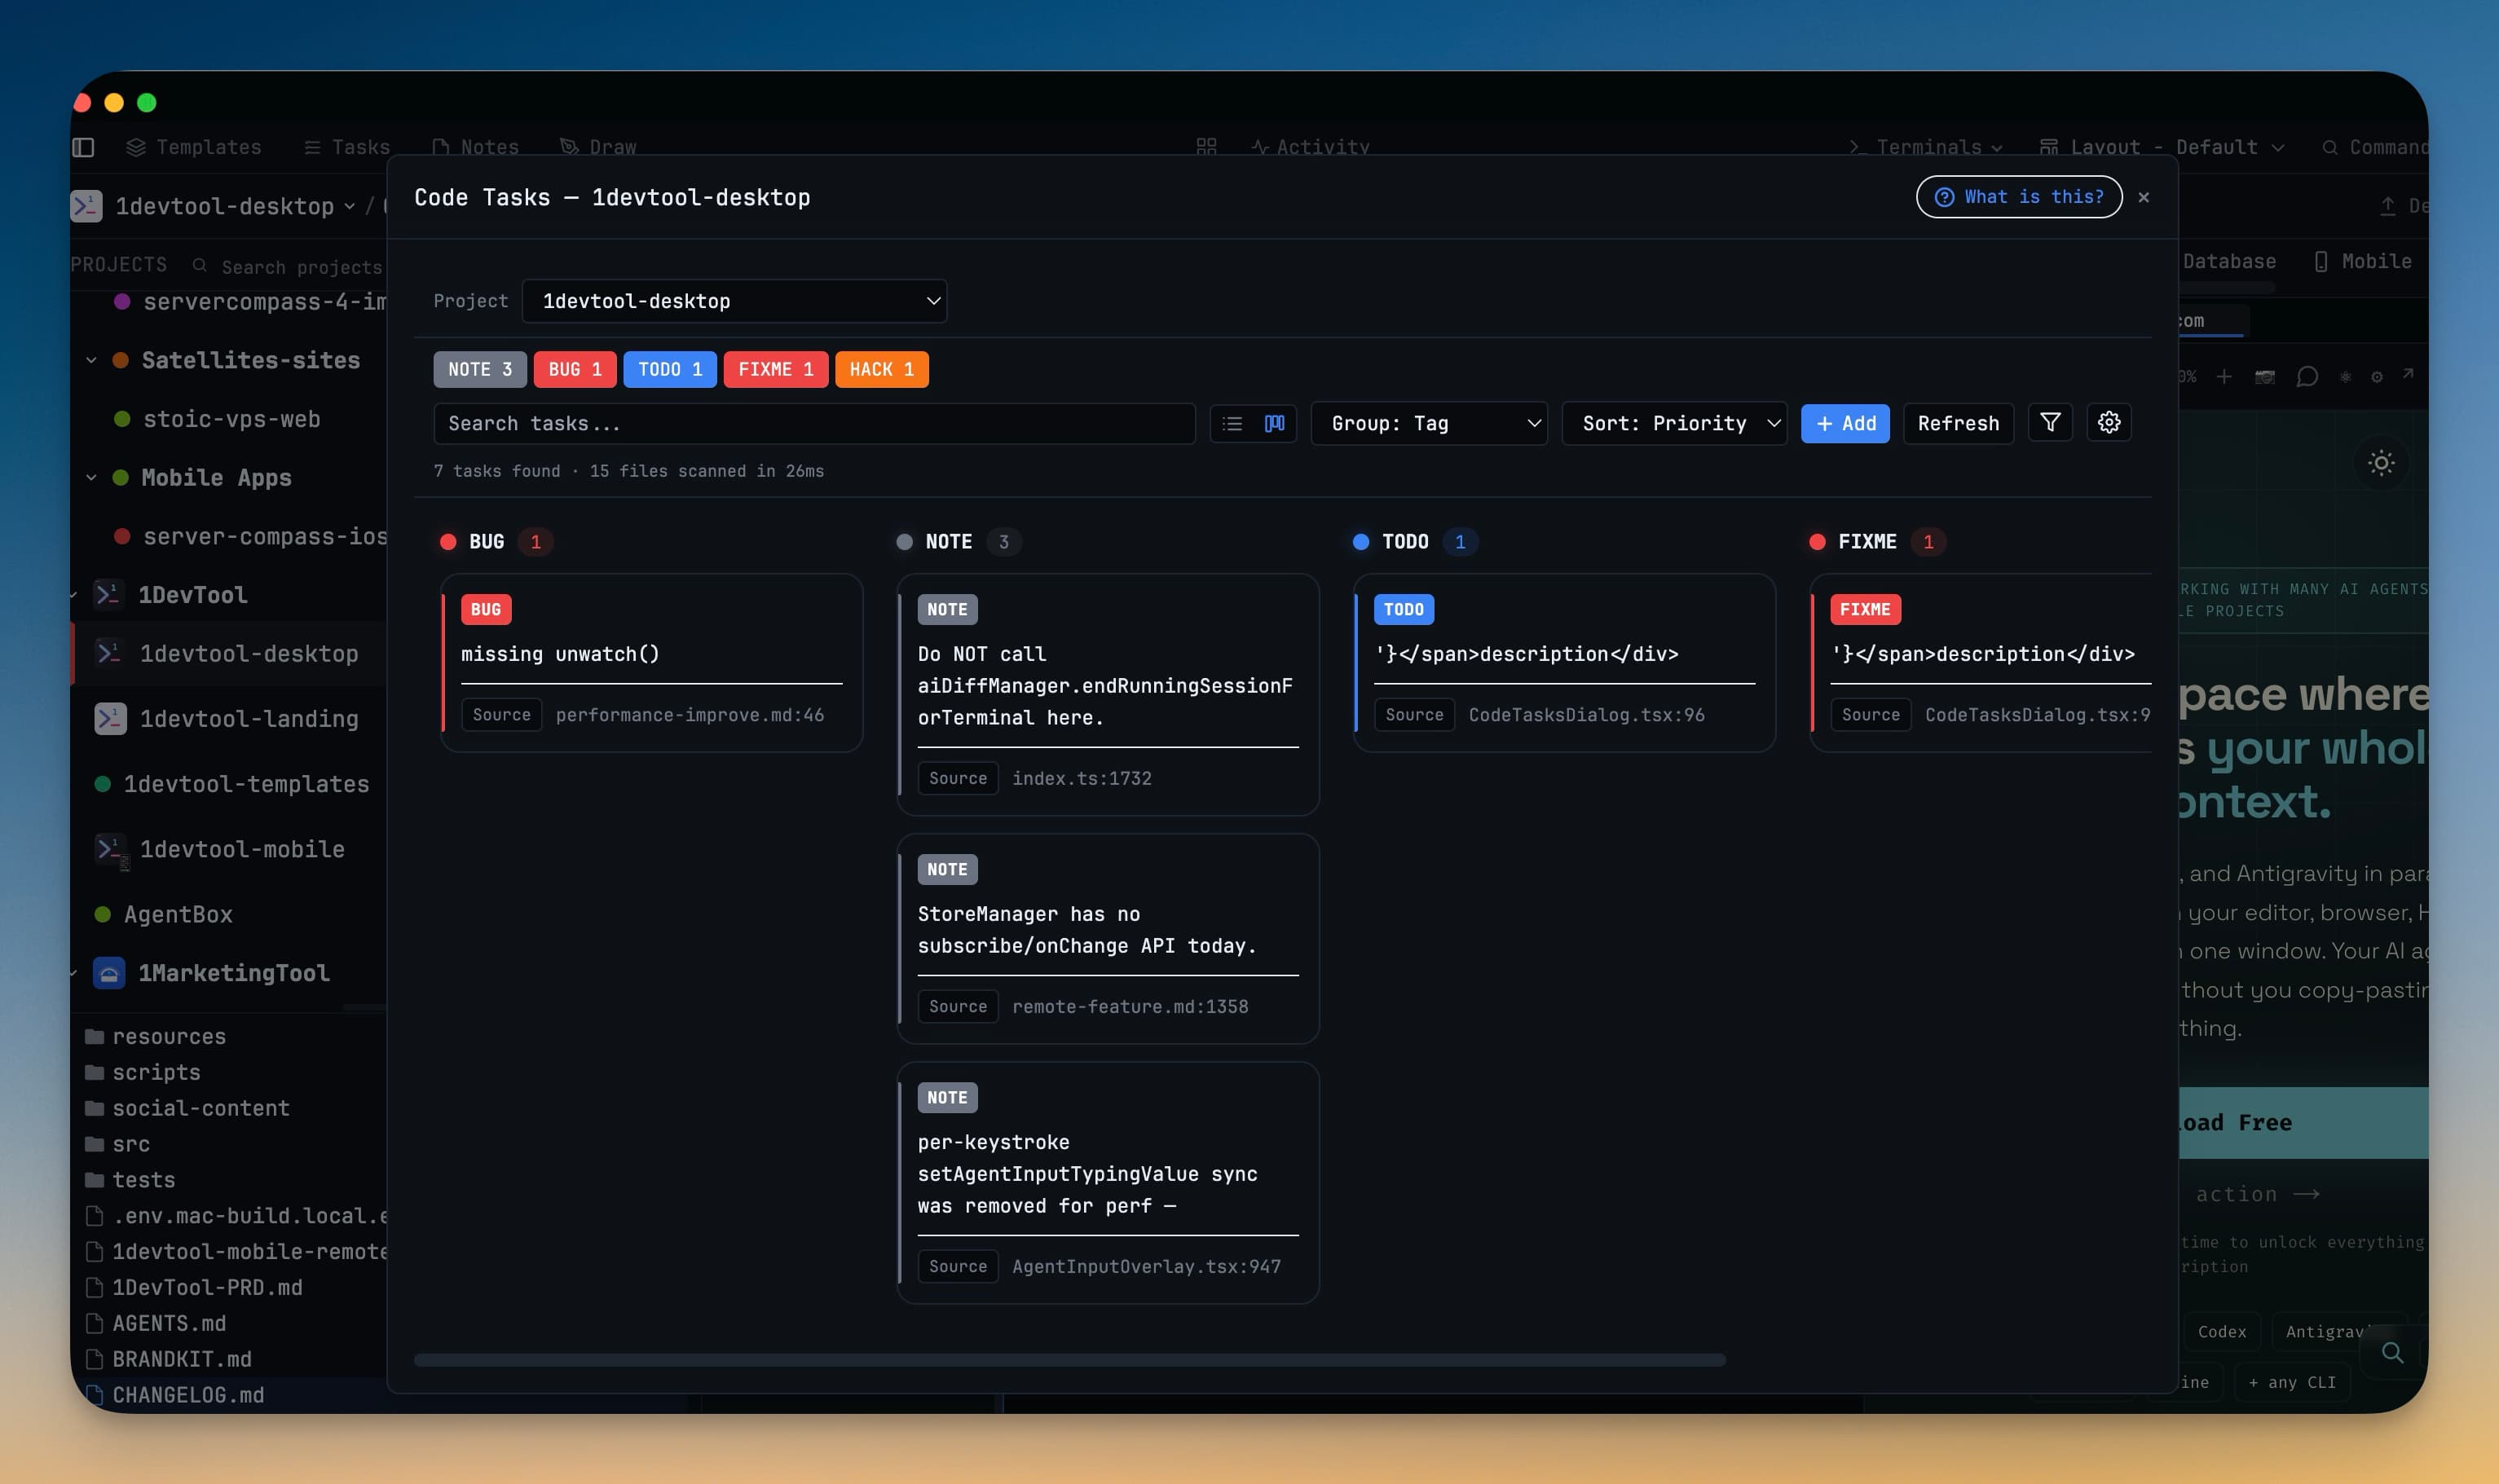This screenshot has height=1484, width=2499.
Task: Toggle the FIXME 1 tag filter
Action: [776, 369]
